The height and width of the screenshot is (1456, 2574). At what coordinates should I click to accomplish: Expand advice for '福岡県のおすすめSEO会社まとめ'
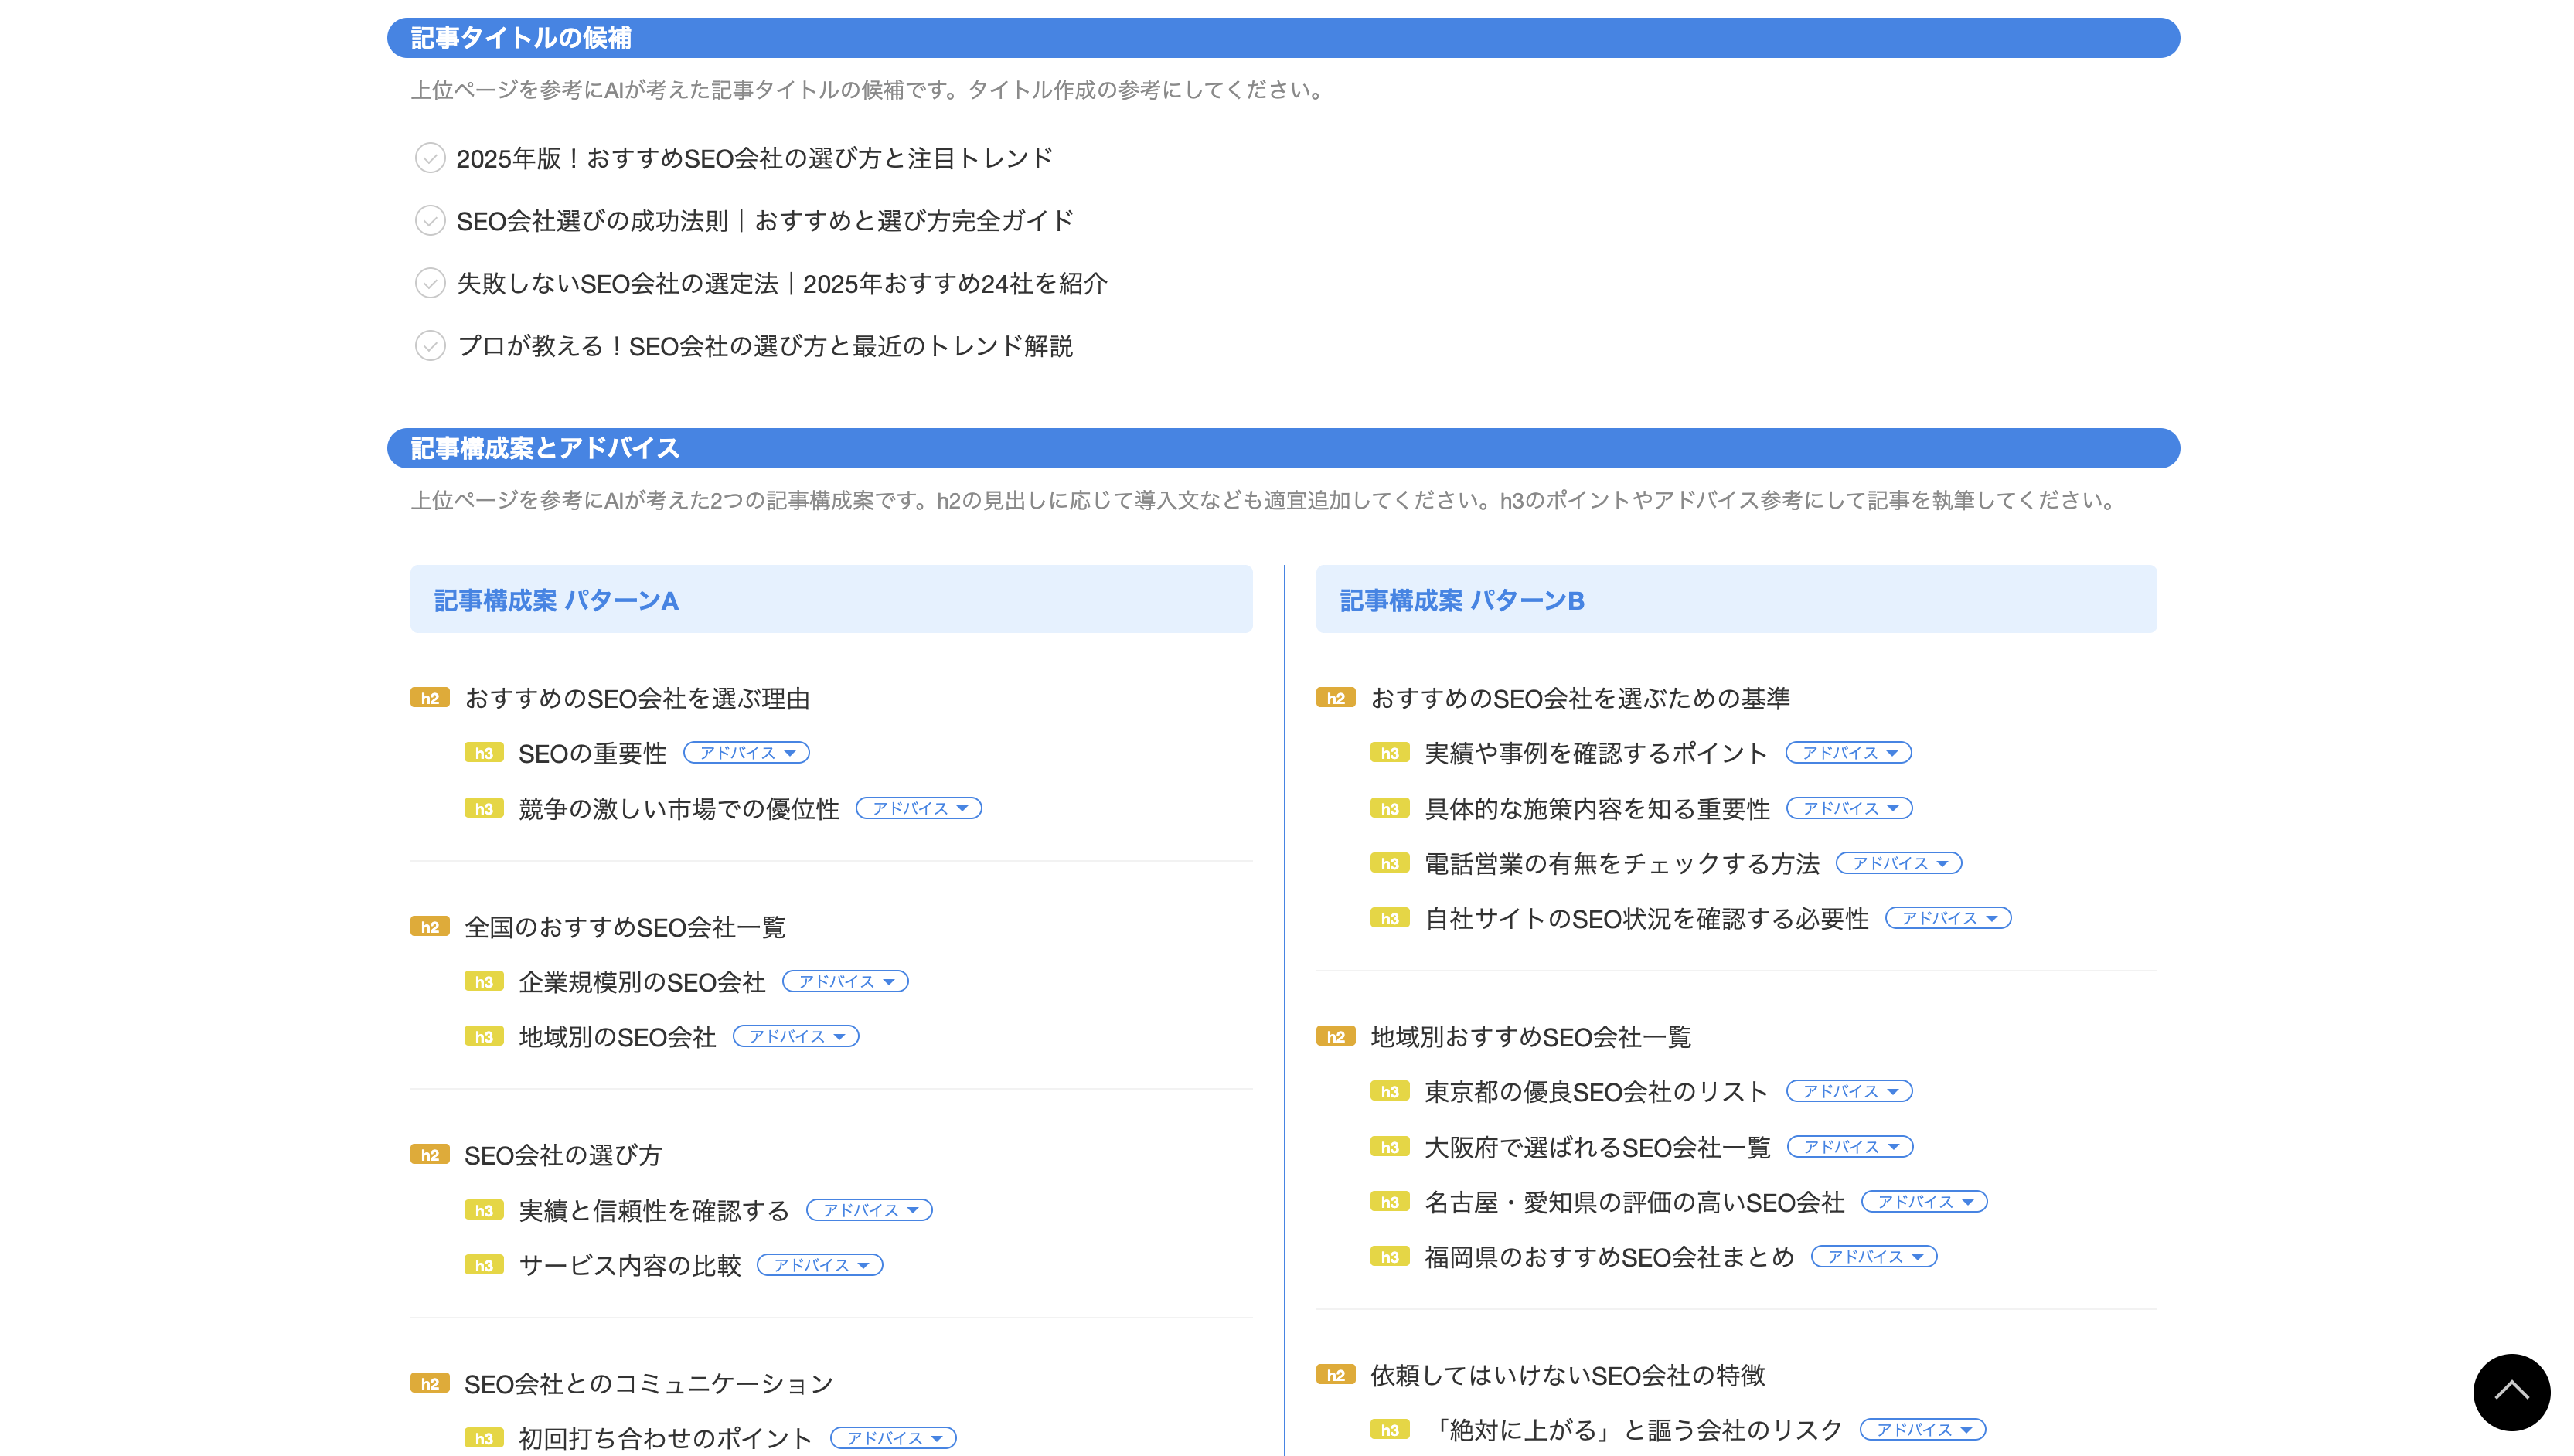coord(1874,1257)
